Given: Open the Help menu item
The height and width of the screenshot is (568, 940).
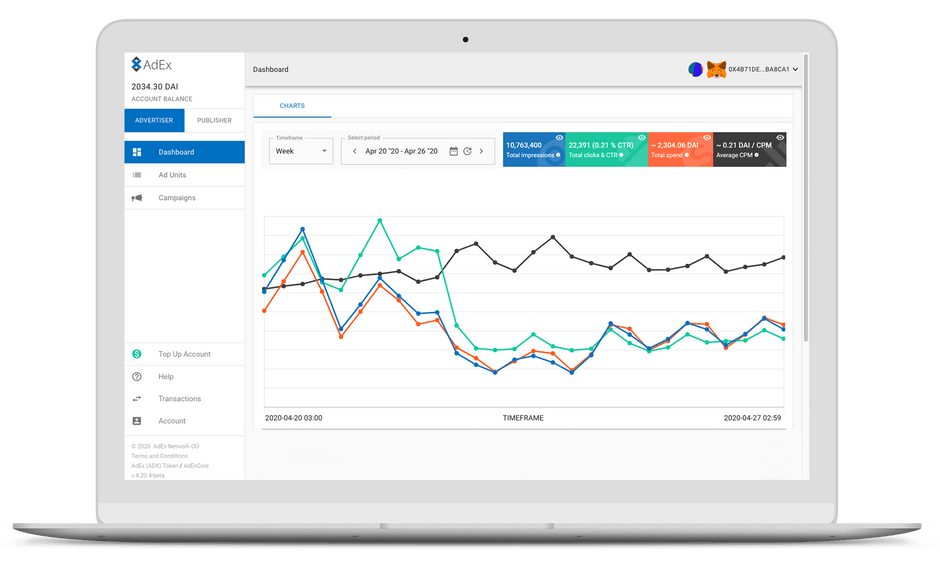Looking at the screenshot, I should tap(185, 377).
